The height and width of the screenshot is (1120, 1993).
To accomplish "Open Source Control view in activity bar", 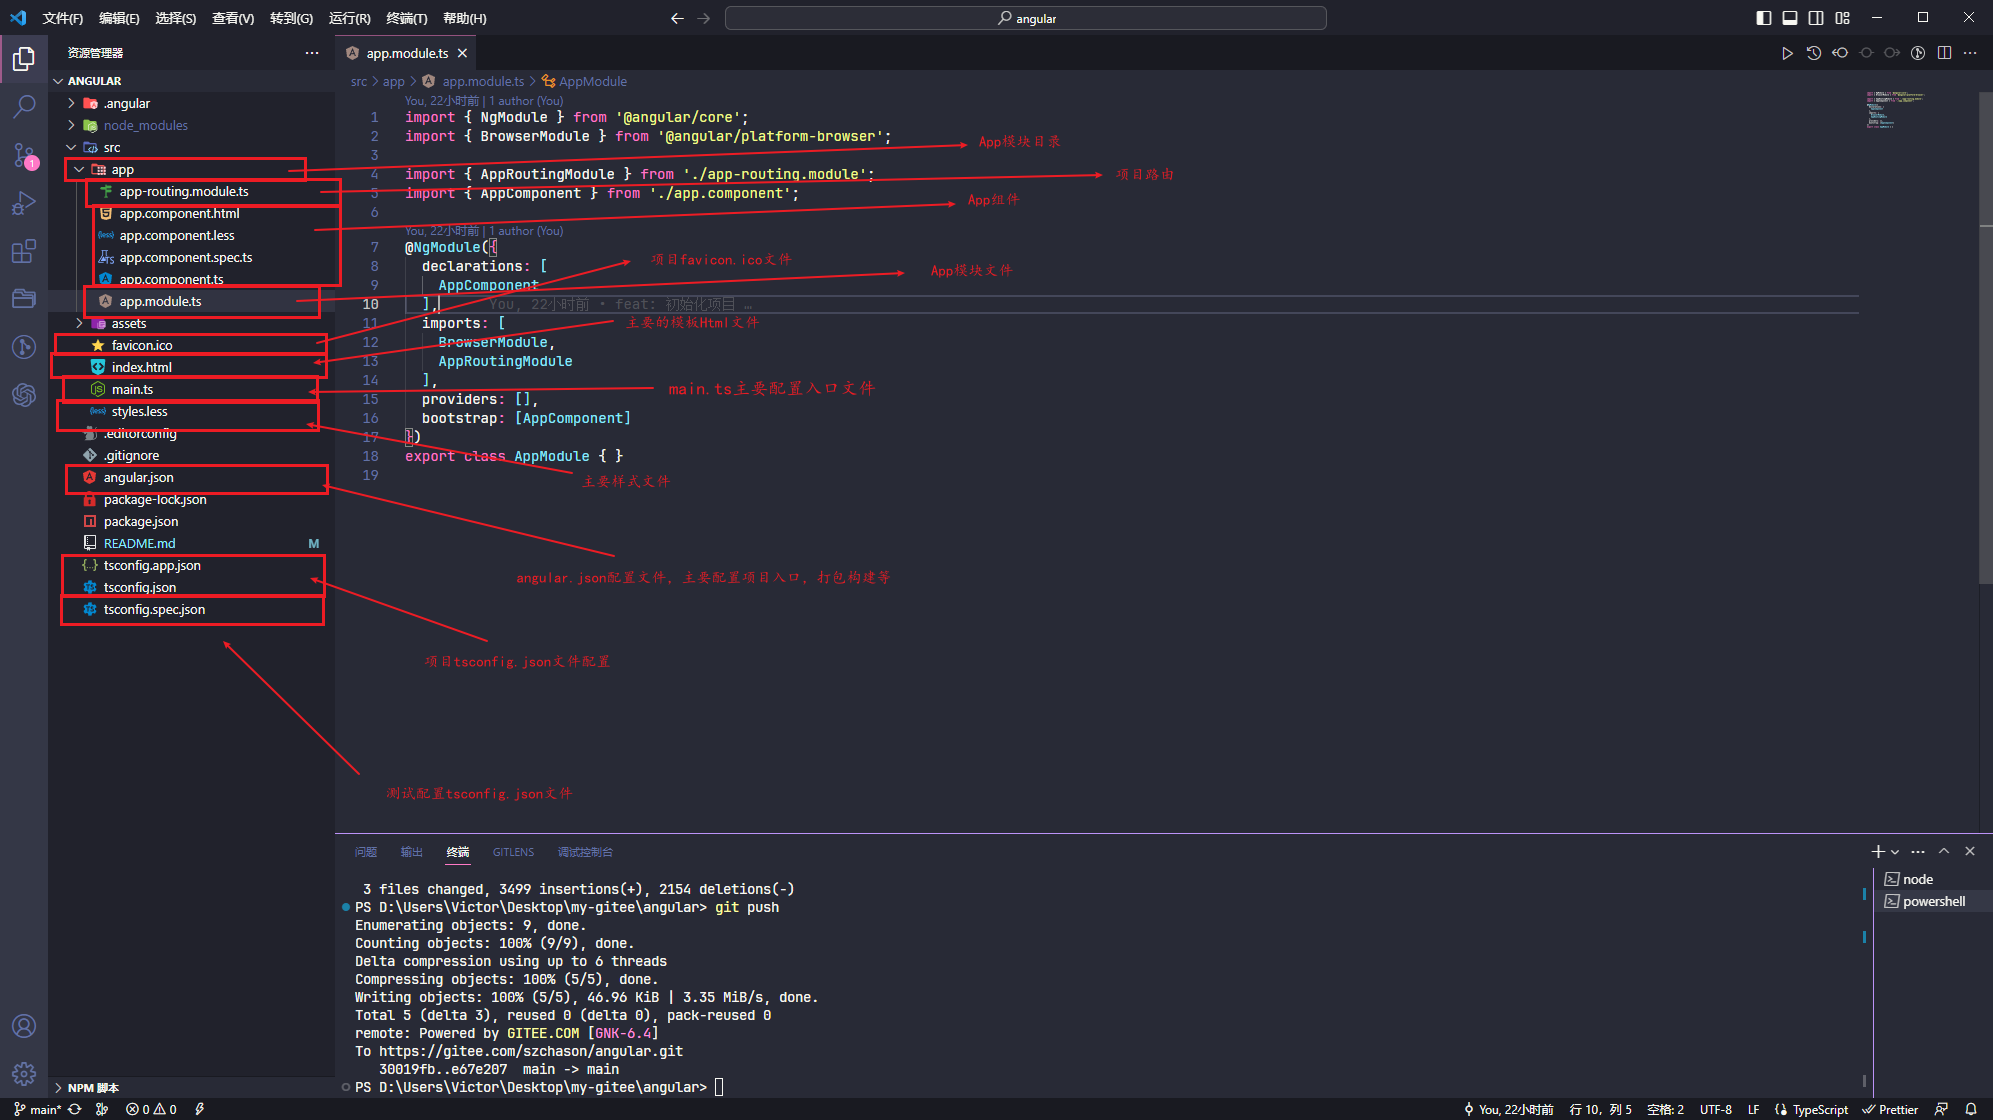I will [x=24, y=155].
